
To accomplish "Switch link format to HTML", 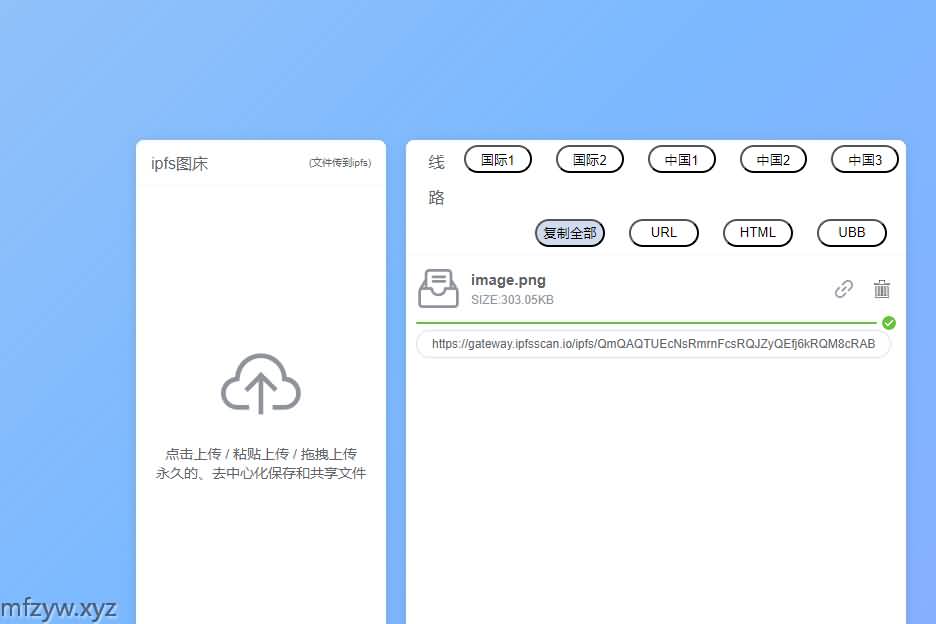I will [757, 233].
